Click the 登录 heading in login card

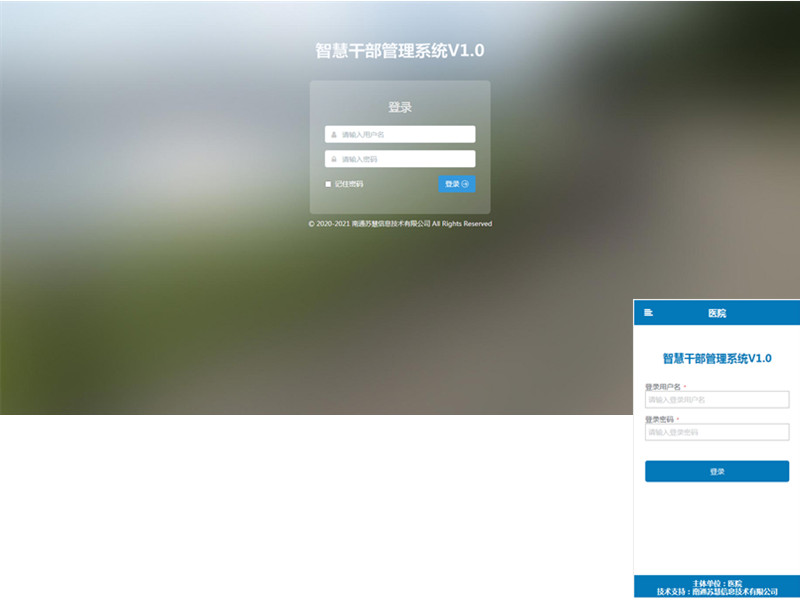pos(400,107)
